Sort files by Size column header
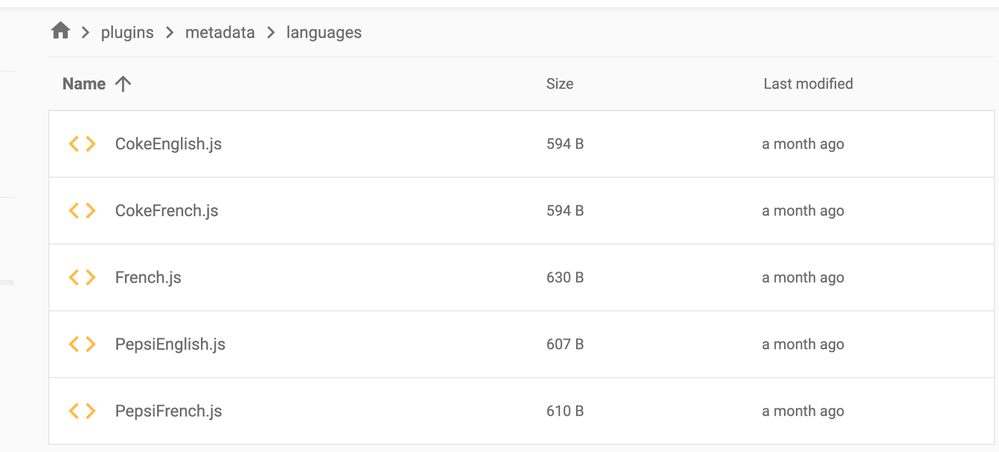 [x=559, y=84]
